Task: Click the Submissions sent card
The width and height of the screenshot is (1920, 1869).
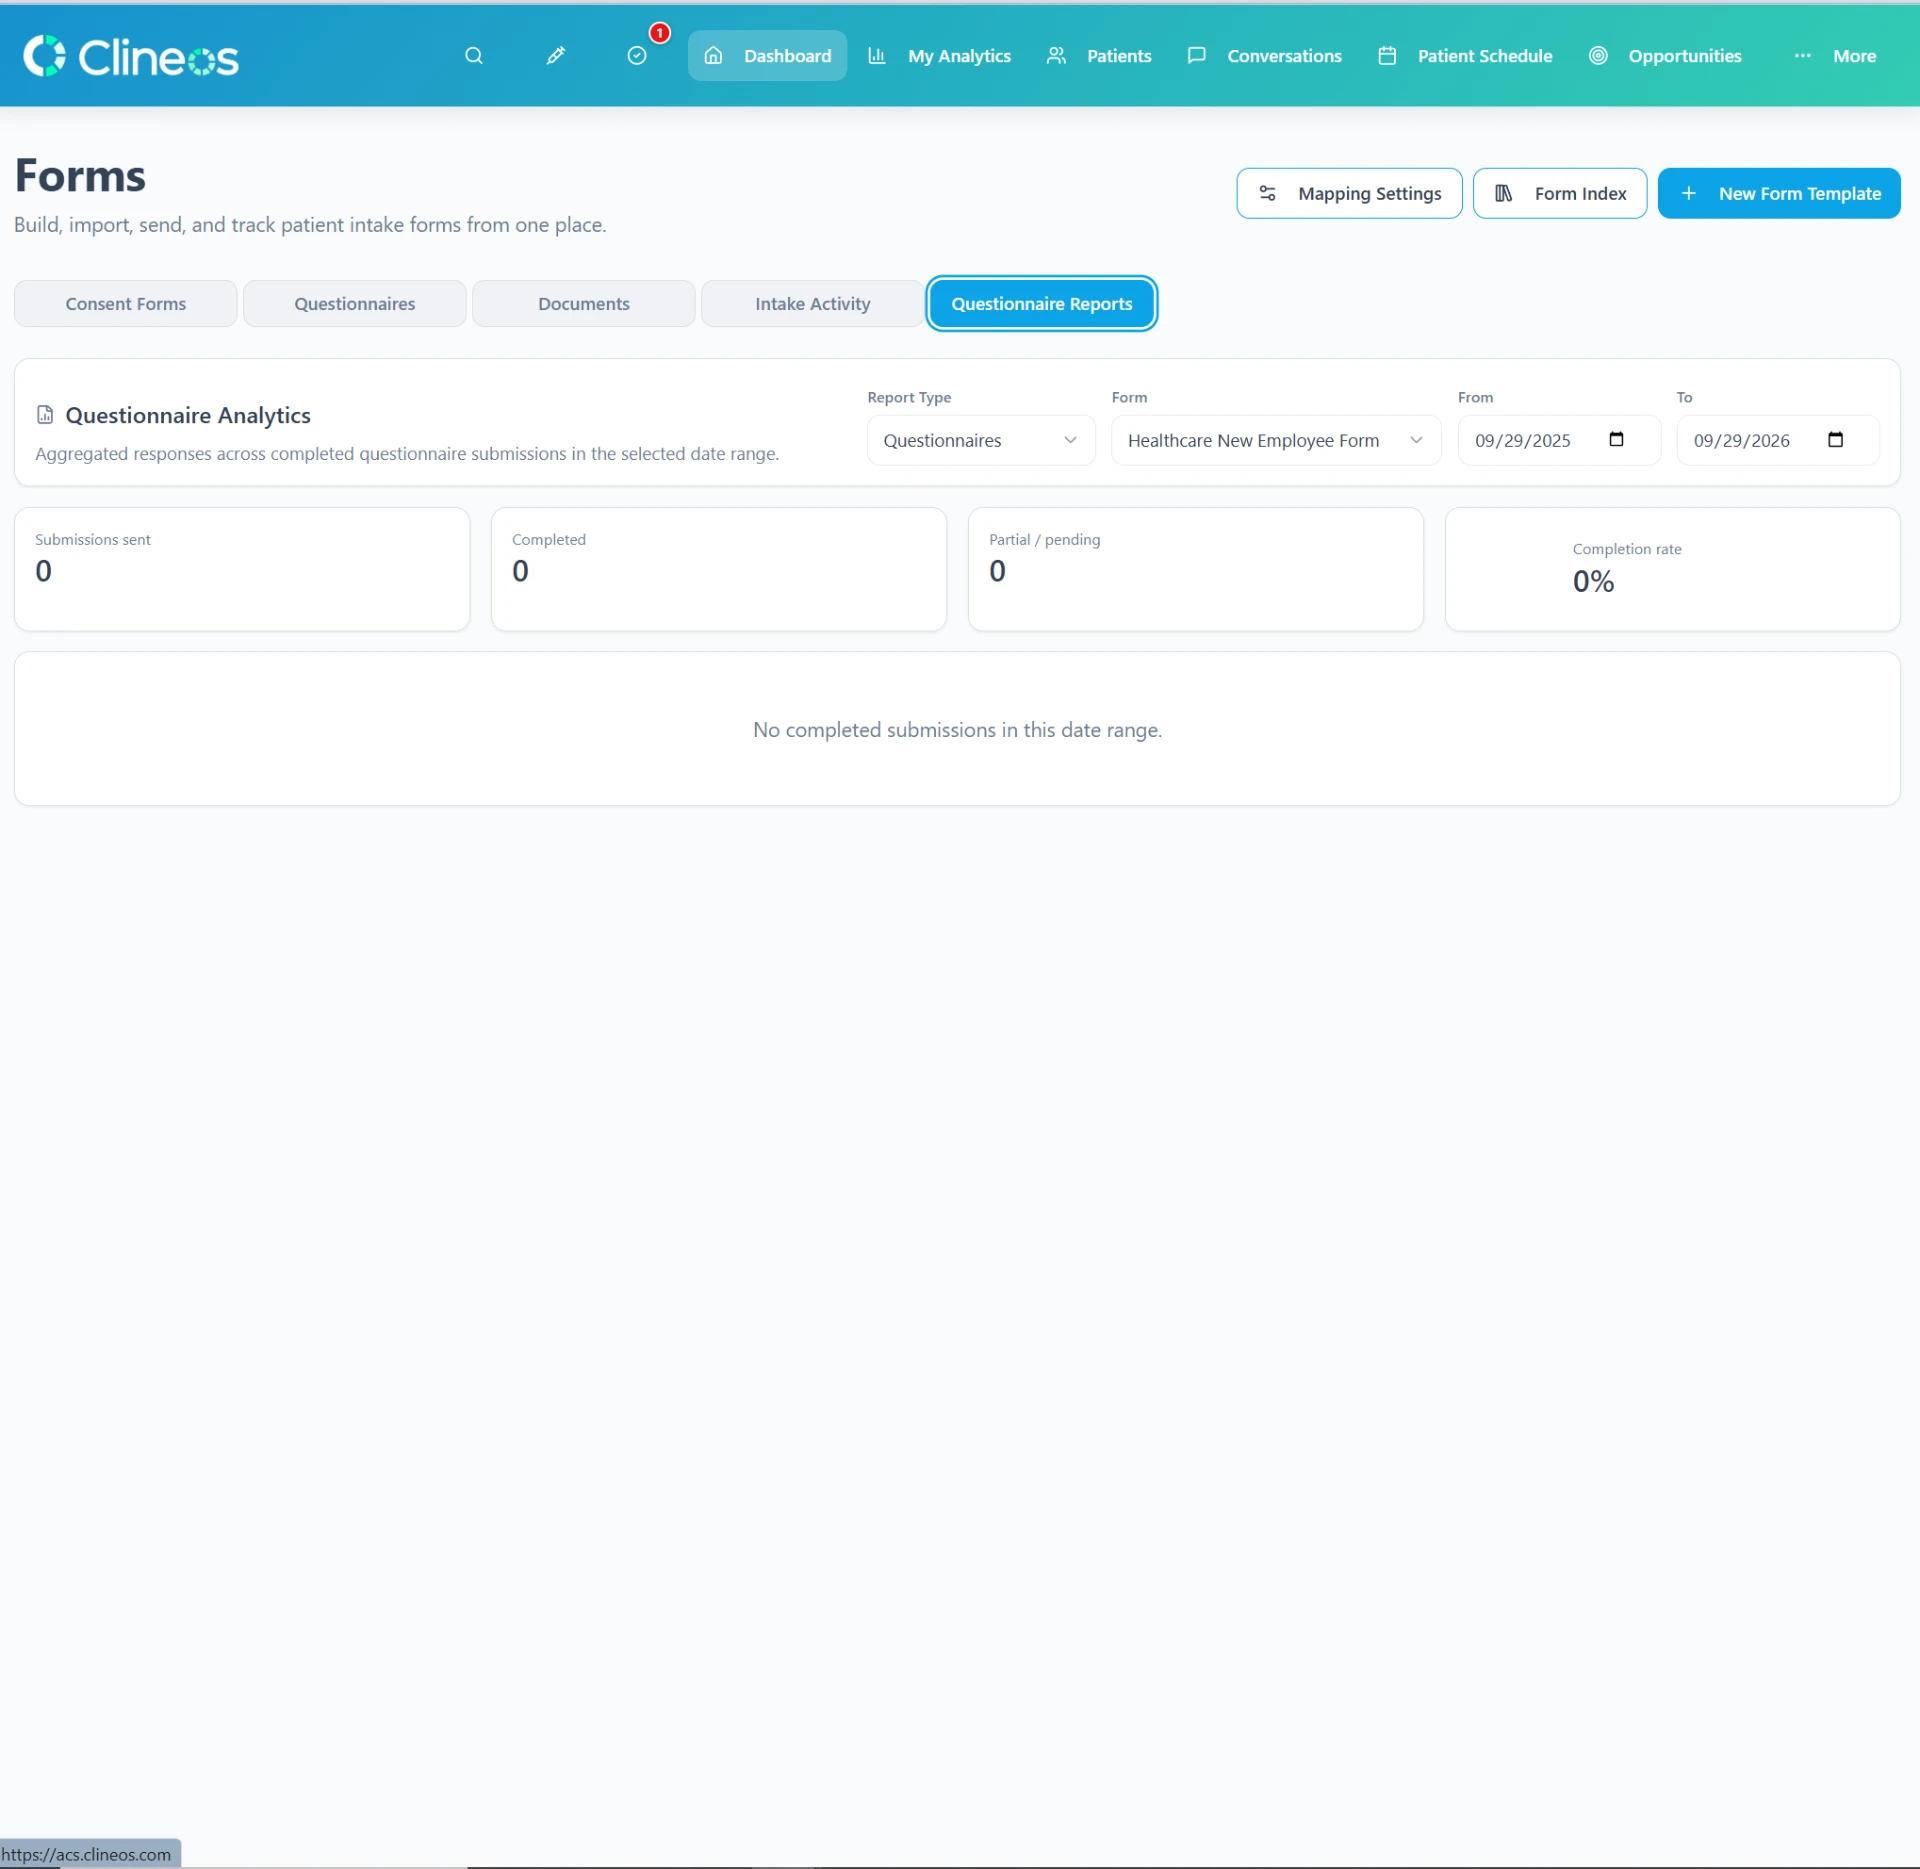Action: coord(242,569)
